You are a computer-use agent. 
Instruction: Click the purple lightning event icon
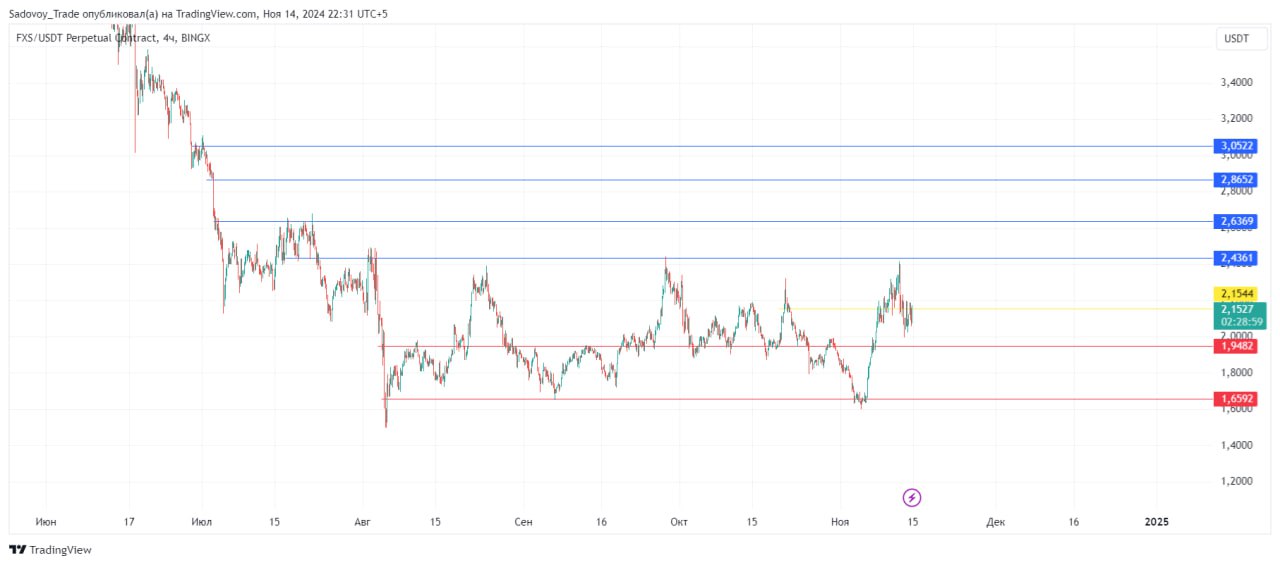(x=911, y=497)
